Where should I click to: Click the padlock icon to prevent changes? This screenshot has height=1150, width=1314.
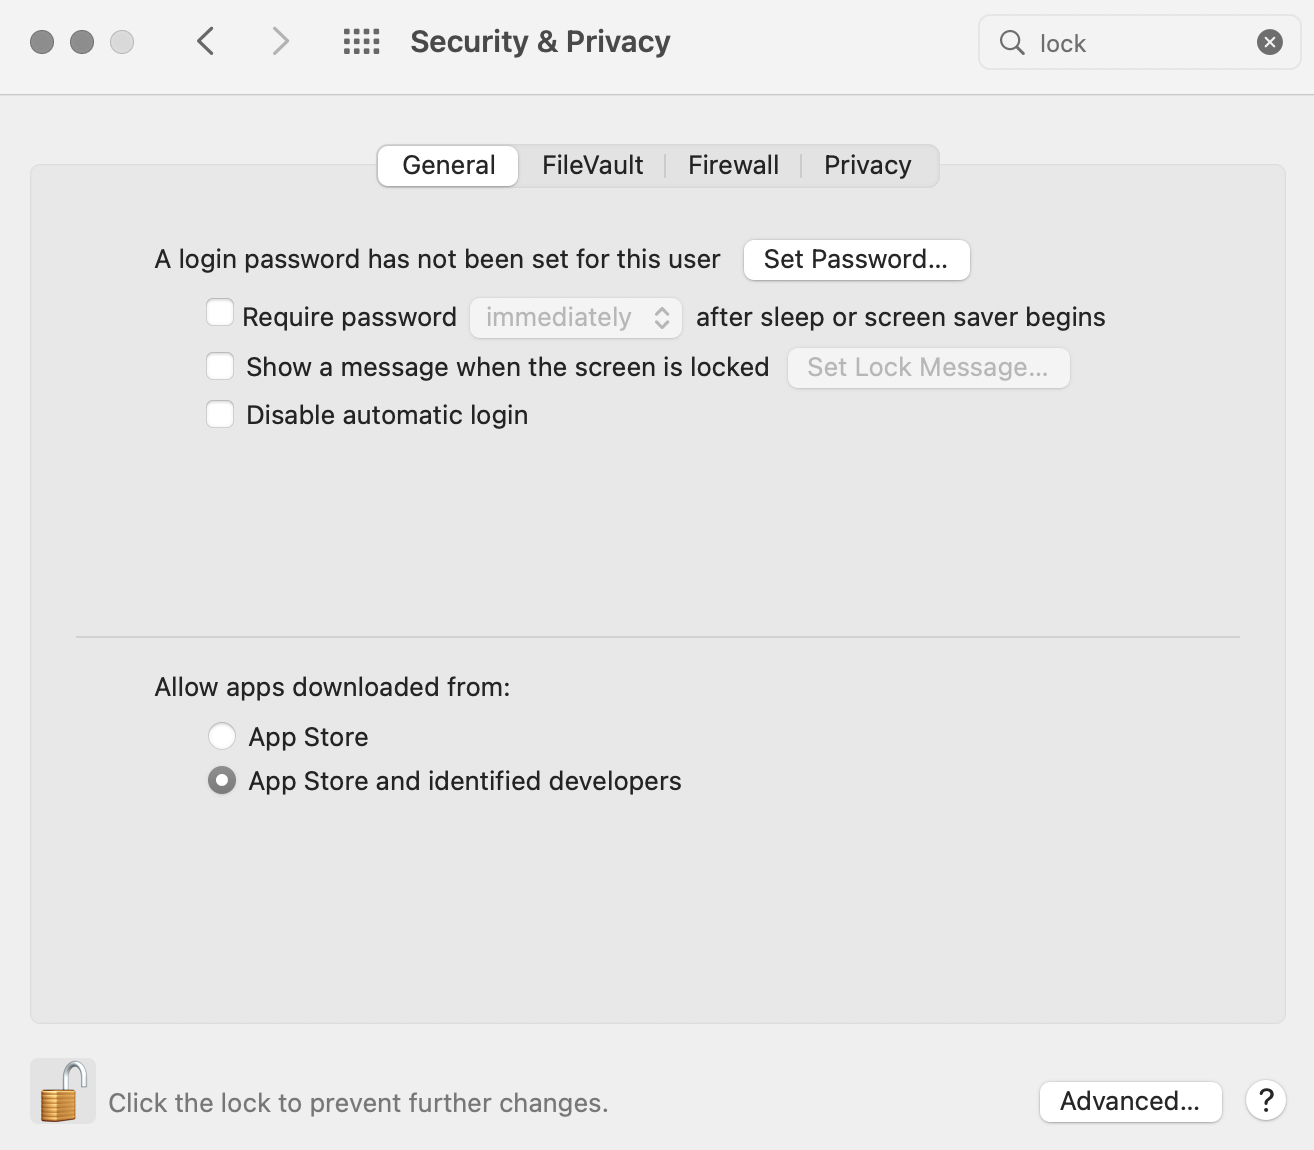tap(63, 1091)
